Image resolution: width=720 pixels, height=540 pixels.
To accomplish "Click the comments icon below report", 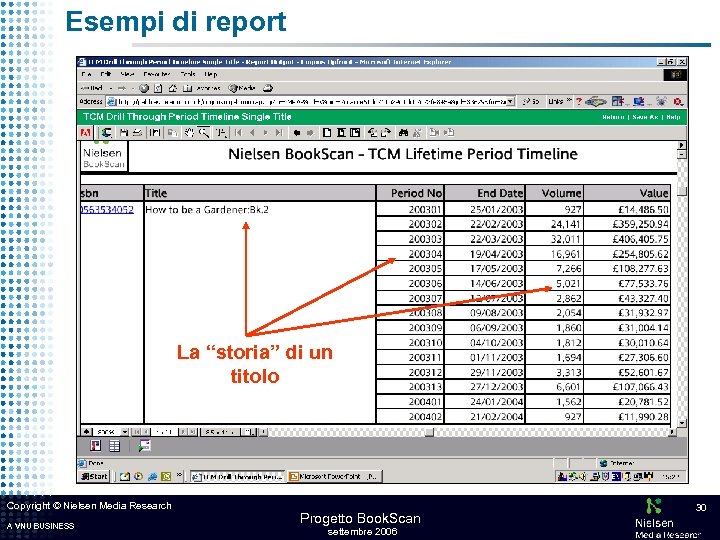I will coord(144,445).
